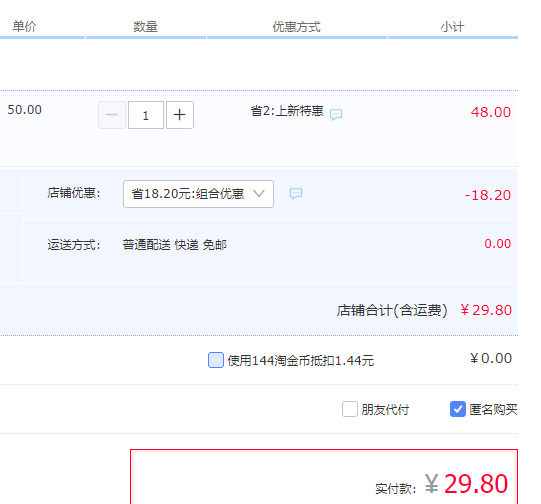Expand the chevron in the store discount dropdown

259,193
